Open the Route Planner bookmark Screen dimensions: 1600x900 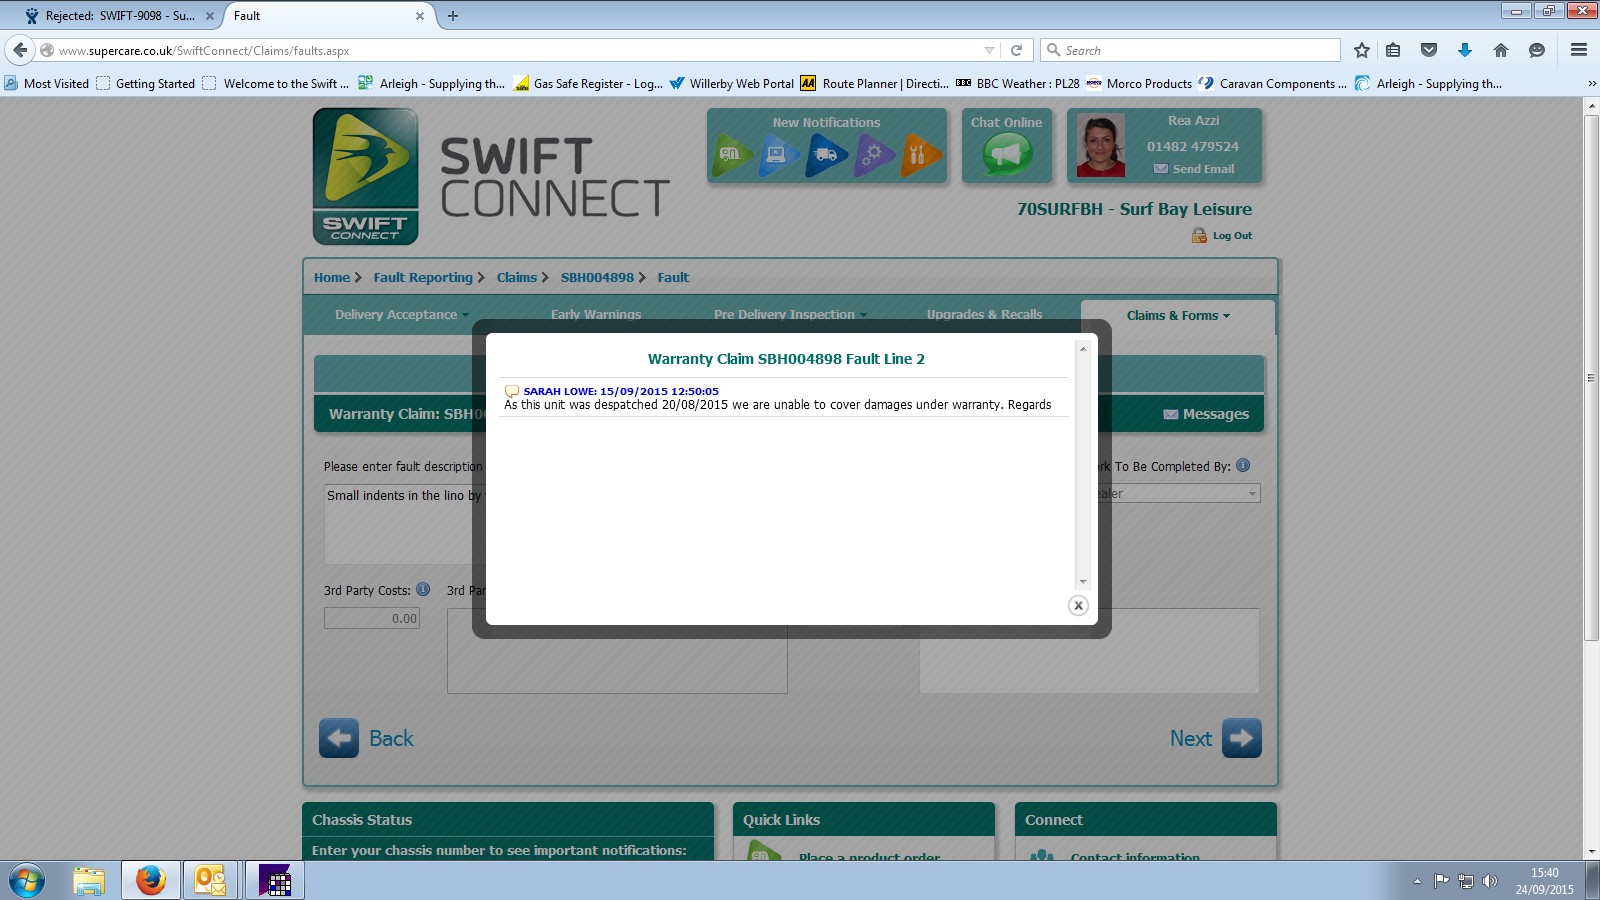click(x=875, y=84)
